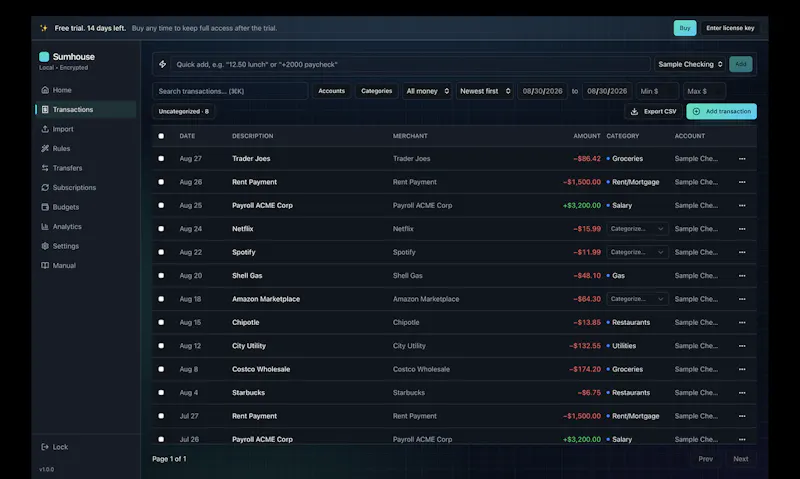The height and width of the screenshot is (479, 800).
Task: Open the Categories filter
Action: (377, 91)
